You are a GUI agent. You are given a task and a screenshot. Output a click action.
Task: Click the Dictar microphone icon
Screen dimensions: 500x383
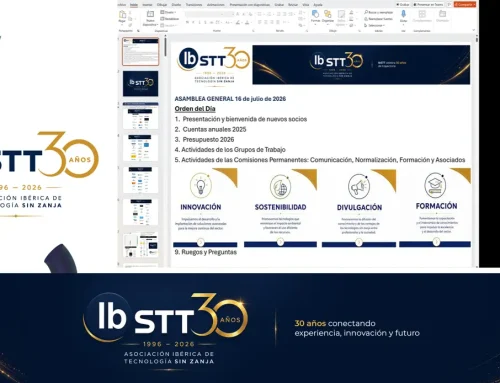tap(403, 14)
